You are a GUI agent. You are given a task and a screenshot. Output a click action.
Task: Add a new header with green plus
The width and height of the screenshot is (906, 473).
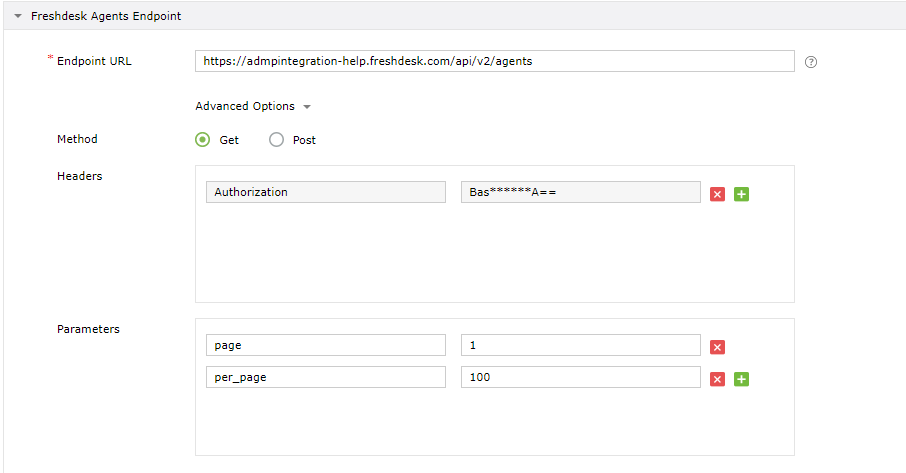tap(741, 194)
